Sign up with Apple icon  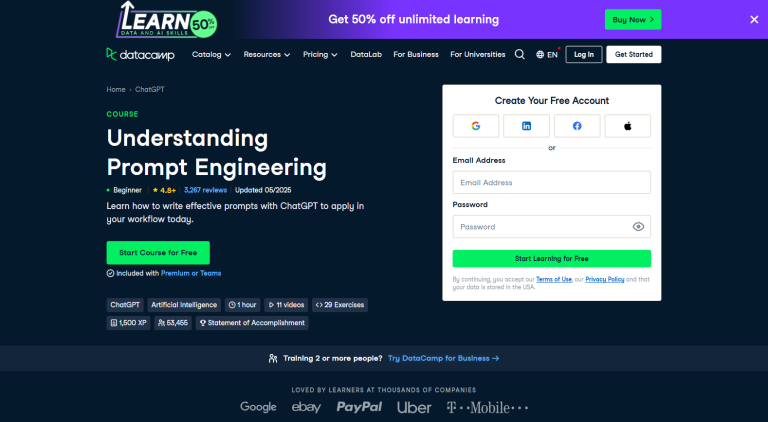pyautogui.click(x=627, y=126)
